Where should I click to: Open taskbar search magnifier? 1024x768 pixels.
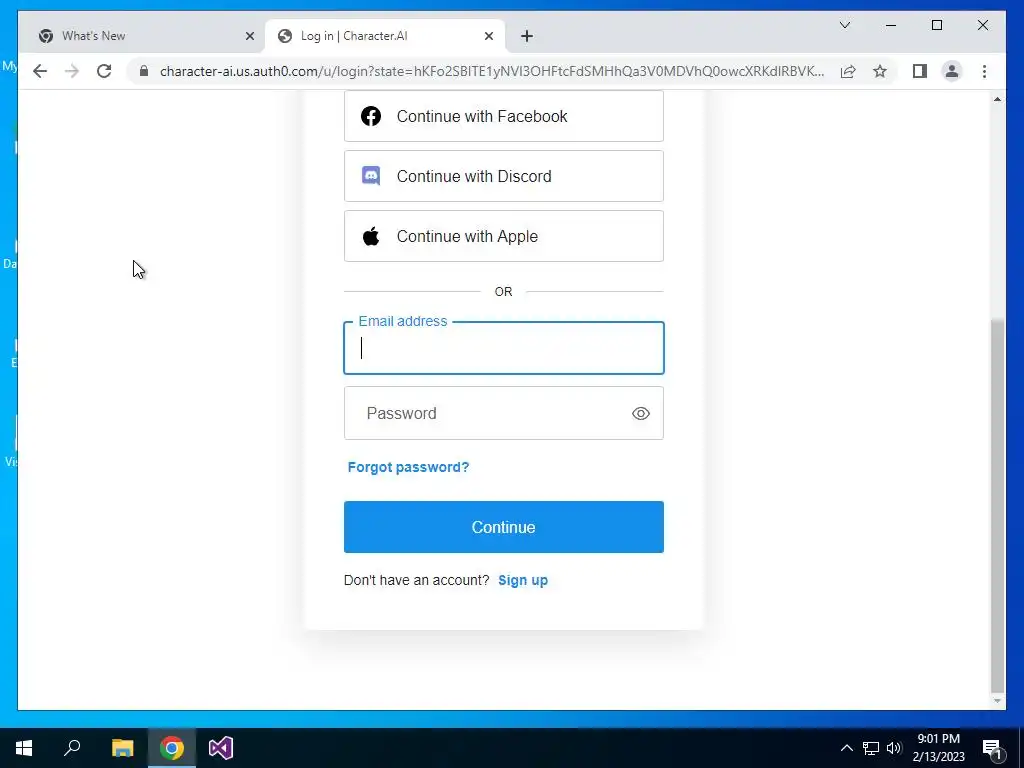[x=72, y=748]
